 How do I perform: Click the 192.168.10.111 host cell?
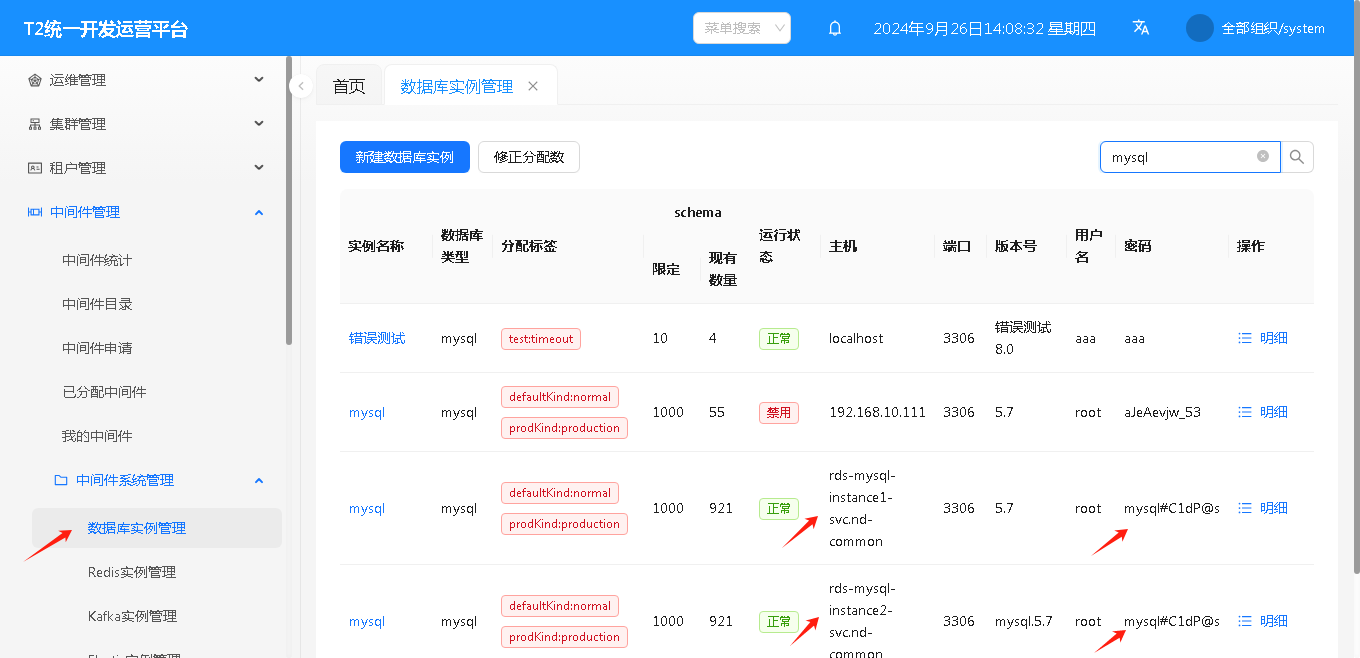877,412
